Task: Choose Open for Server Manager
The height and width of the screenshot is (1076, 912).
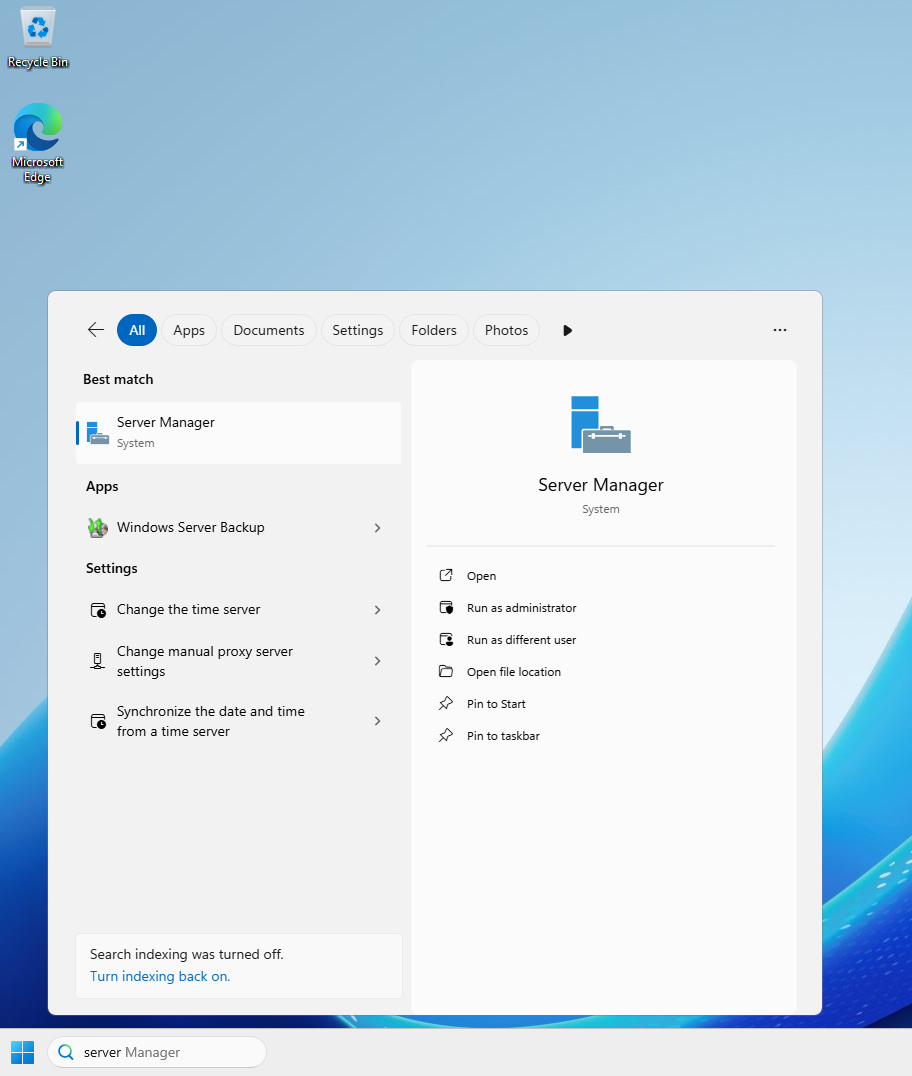Action: coord(481,576)
